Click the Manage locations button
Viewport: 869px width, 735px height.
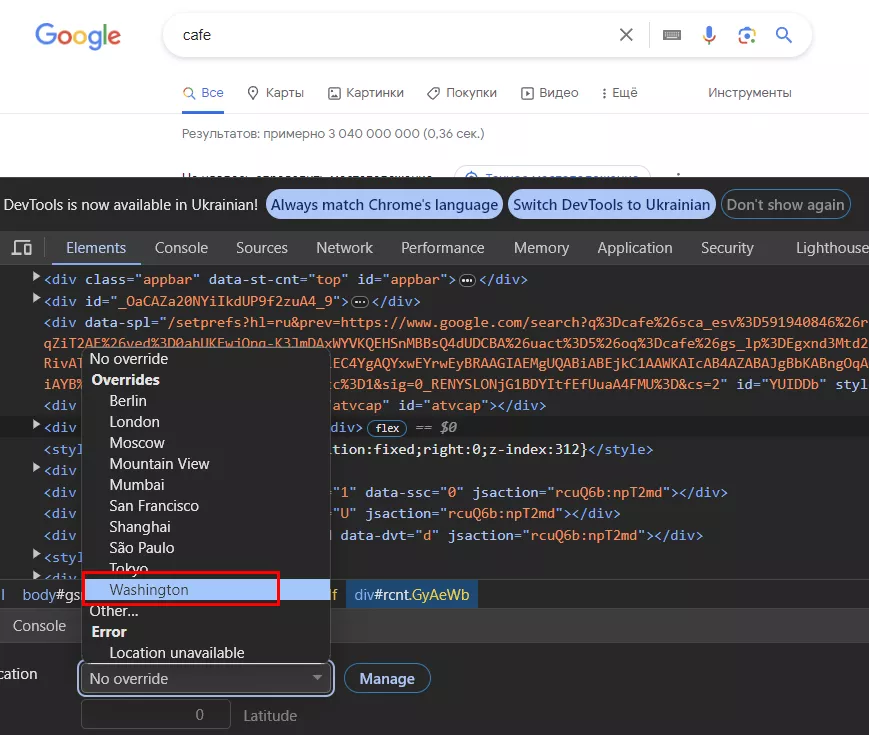click(387, 678)
